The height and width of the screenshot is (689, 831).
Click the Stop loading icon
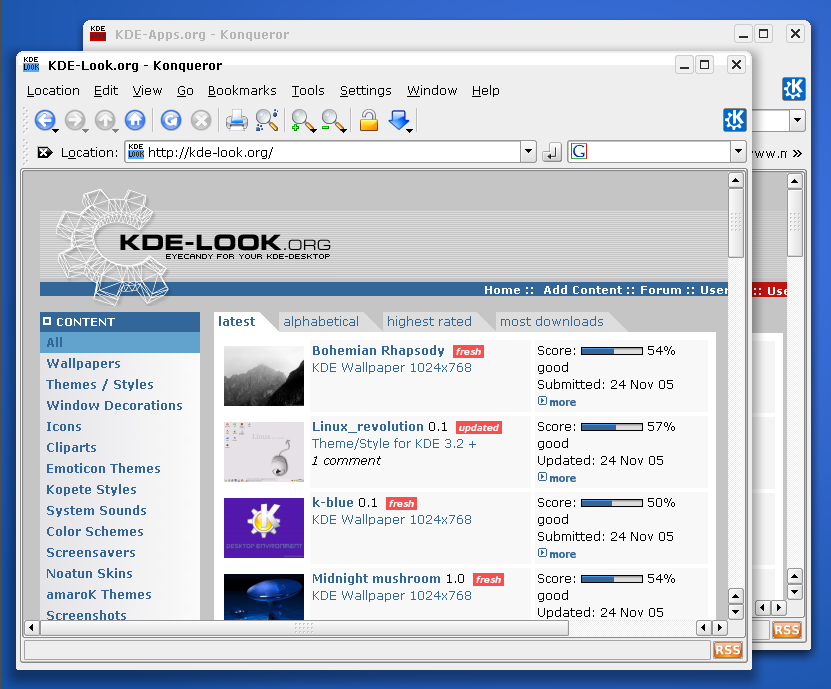pyautogui.click(x=201, y=120)
